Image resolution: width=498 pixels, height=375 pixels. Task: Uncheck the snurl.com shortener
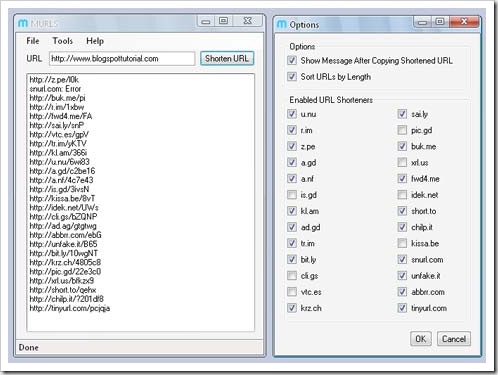pyautogui.click(x=402, y=259)
